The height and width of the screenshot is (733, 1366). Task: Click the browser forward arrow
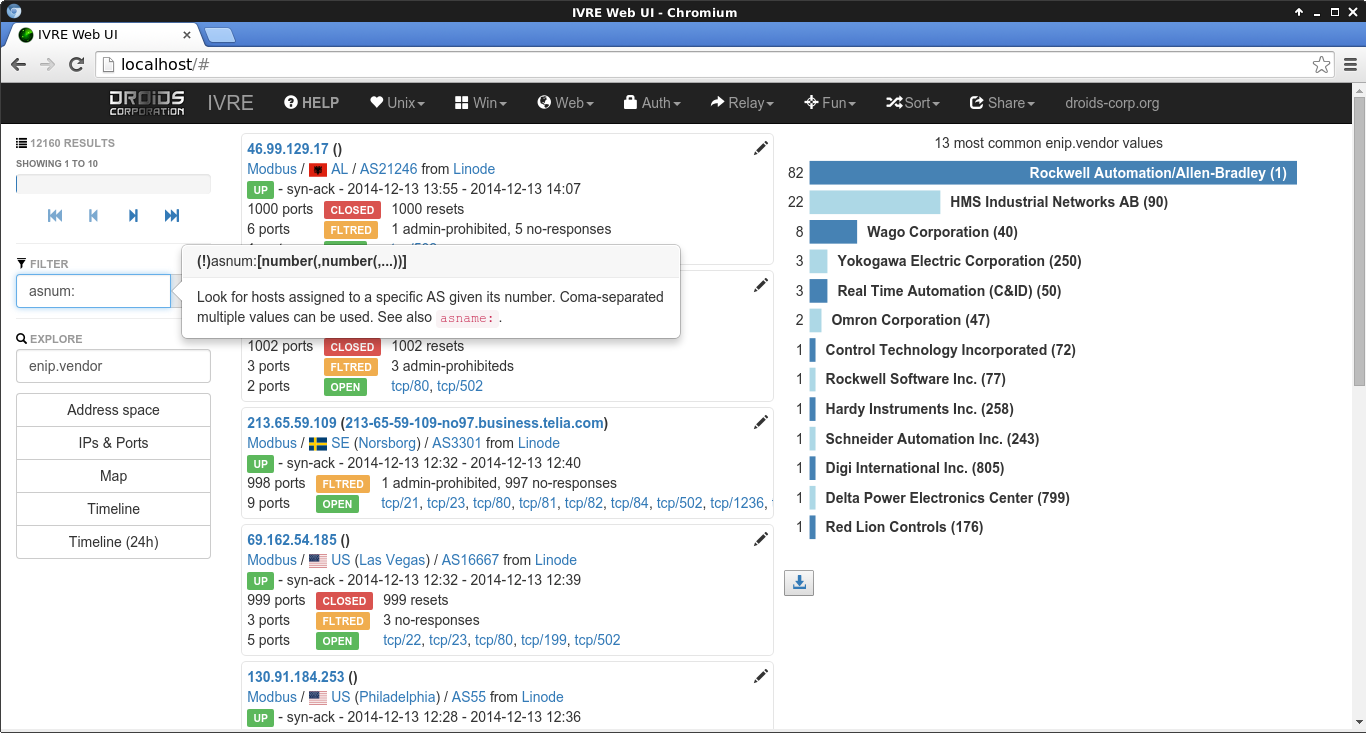(47, 64)
